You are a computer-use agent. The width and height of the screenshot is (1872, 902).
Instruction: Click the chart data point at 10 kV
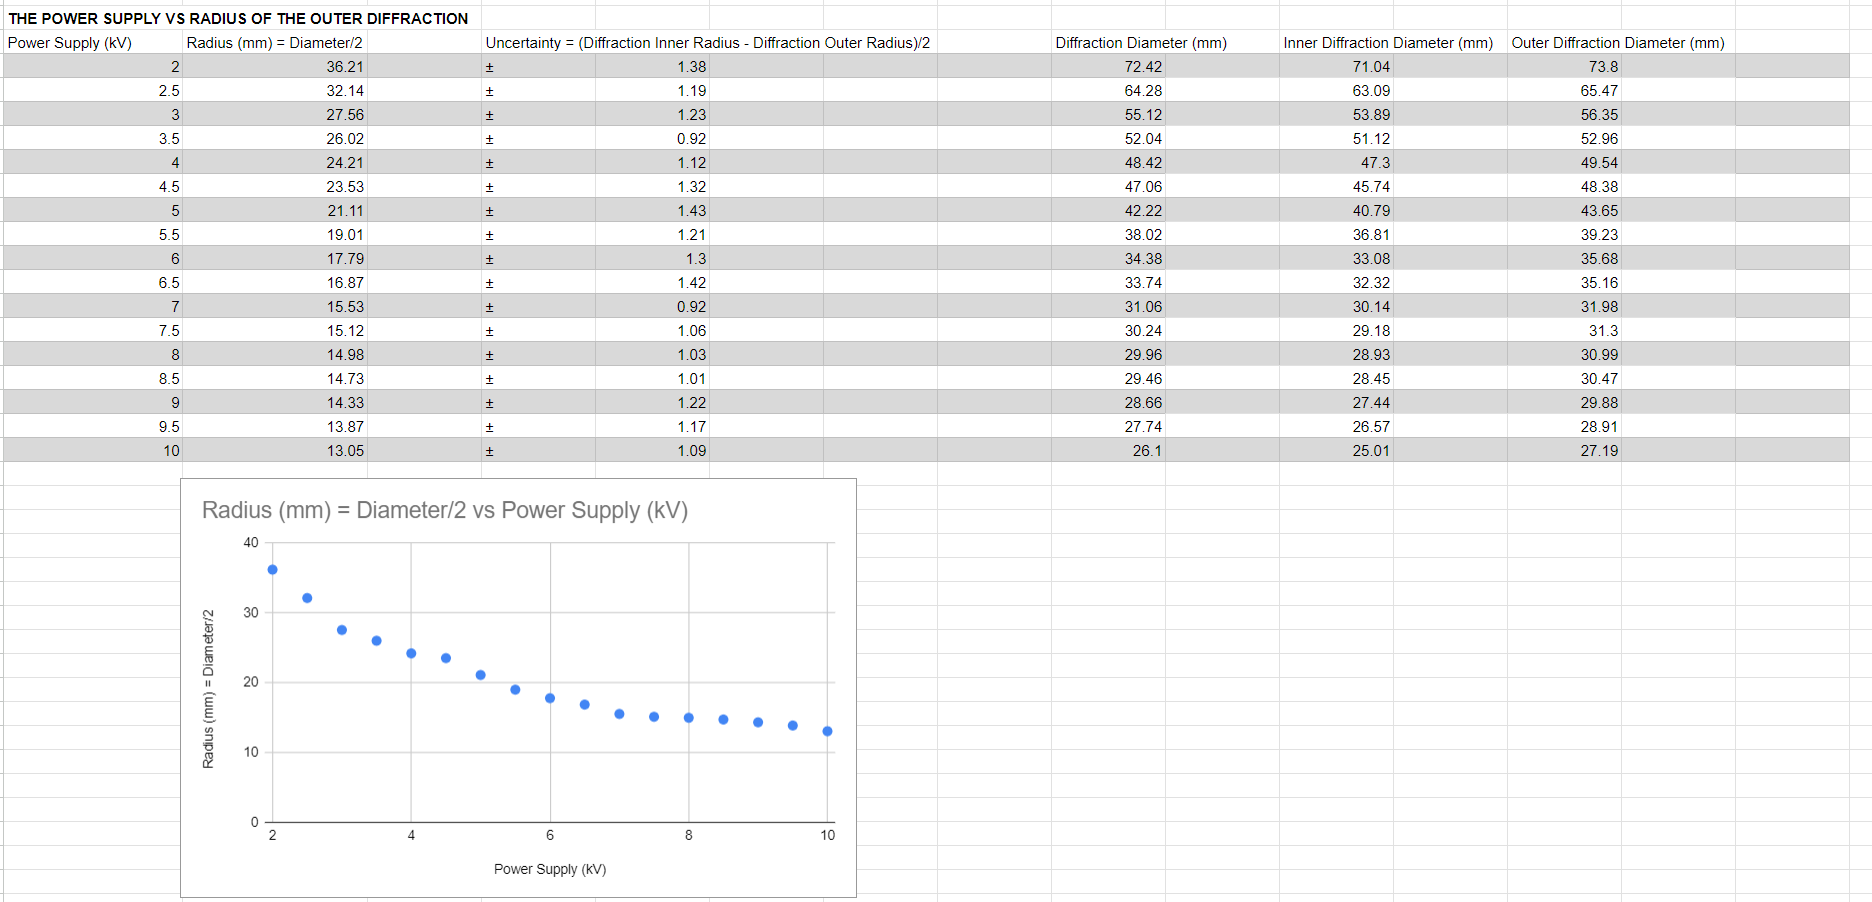click(x=827, y=731)
